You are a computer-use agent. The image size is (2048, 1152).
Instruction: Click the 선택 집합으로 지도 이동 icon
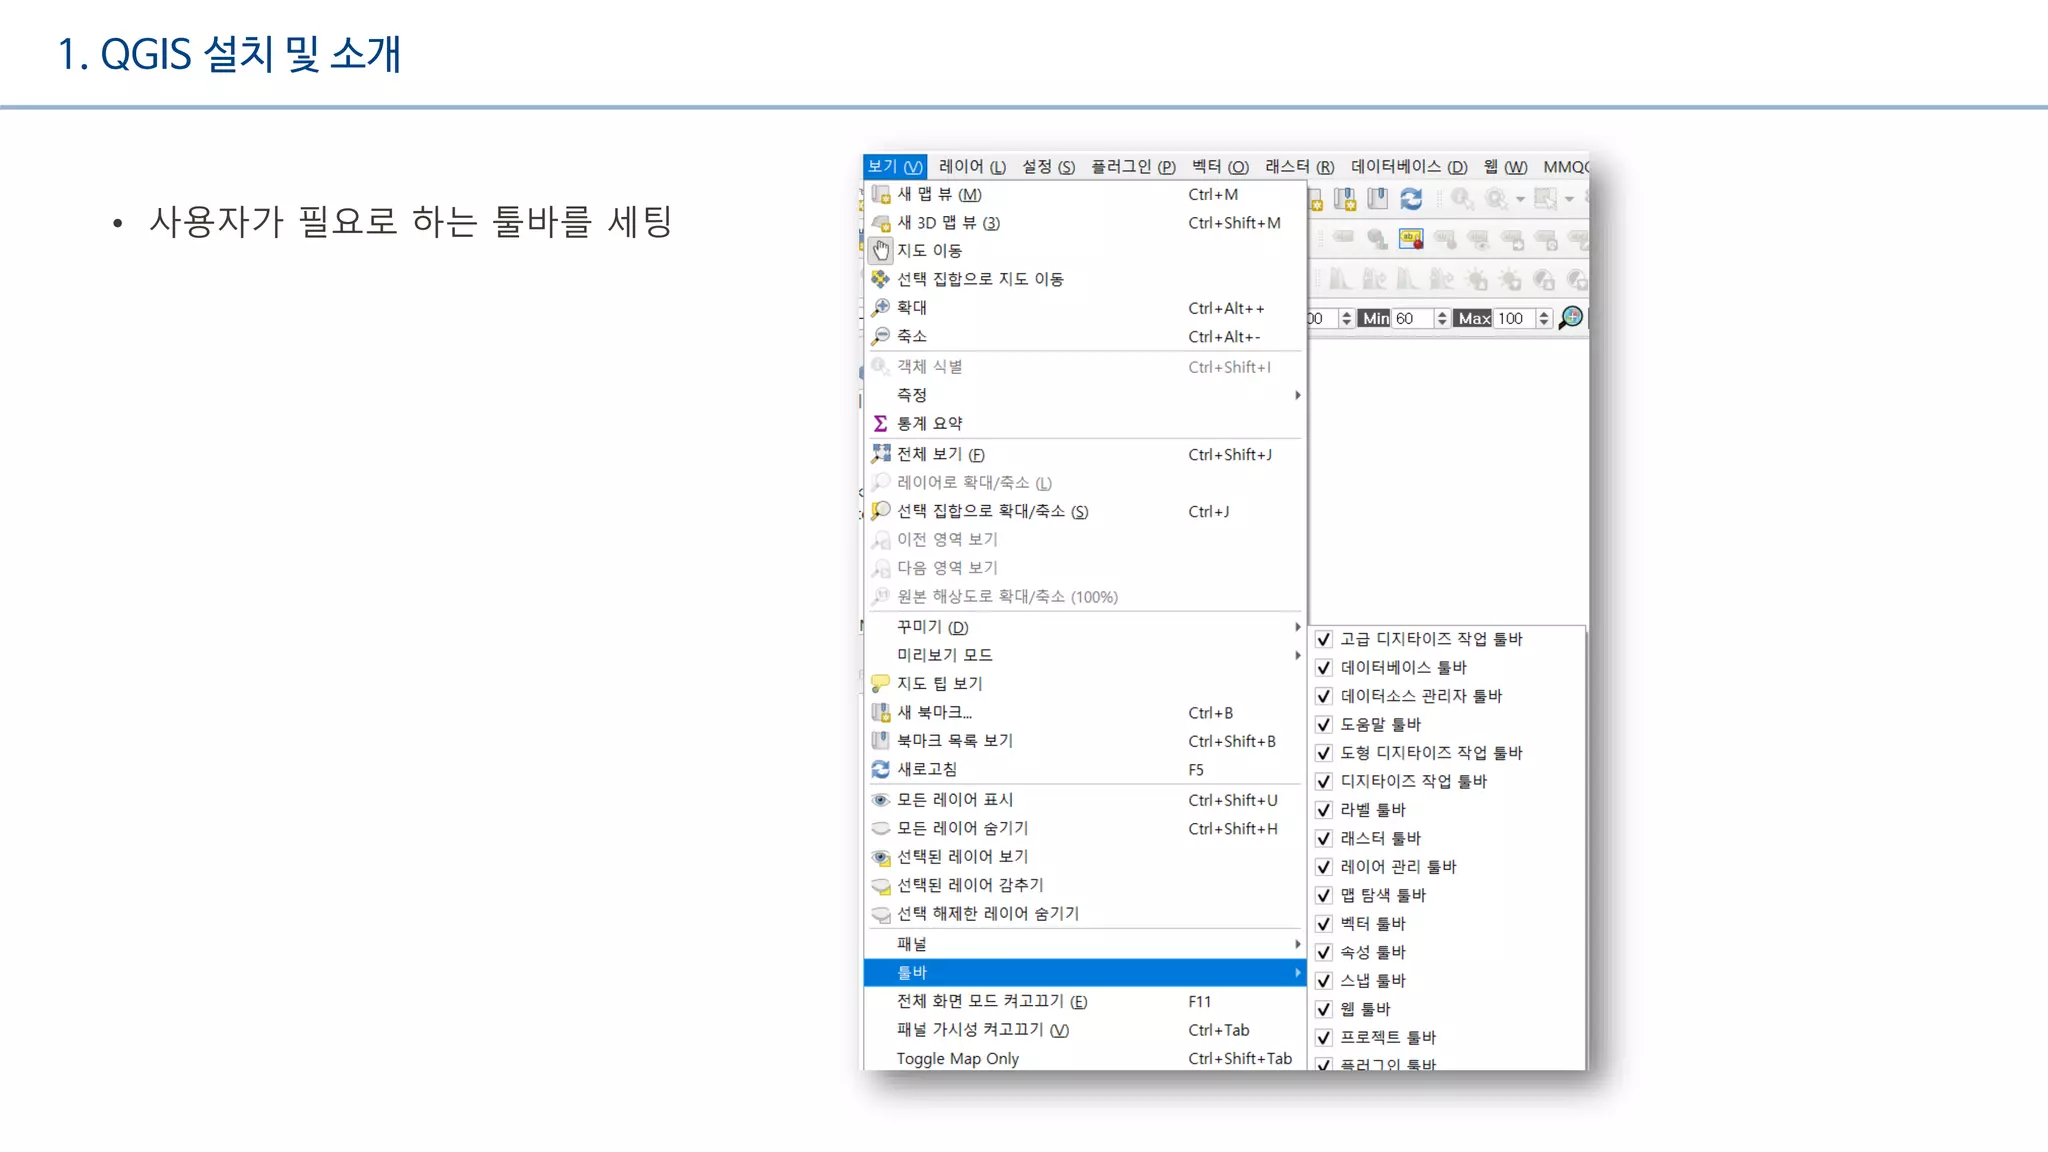click(880, 278)
